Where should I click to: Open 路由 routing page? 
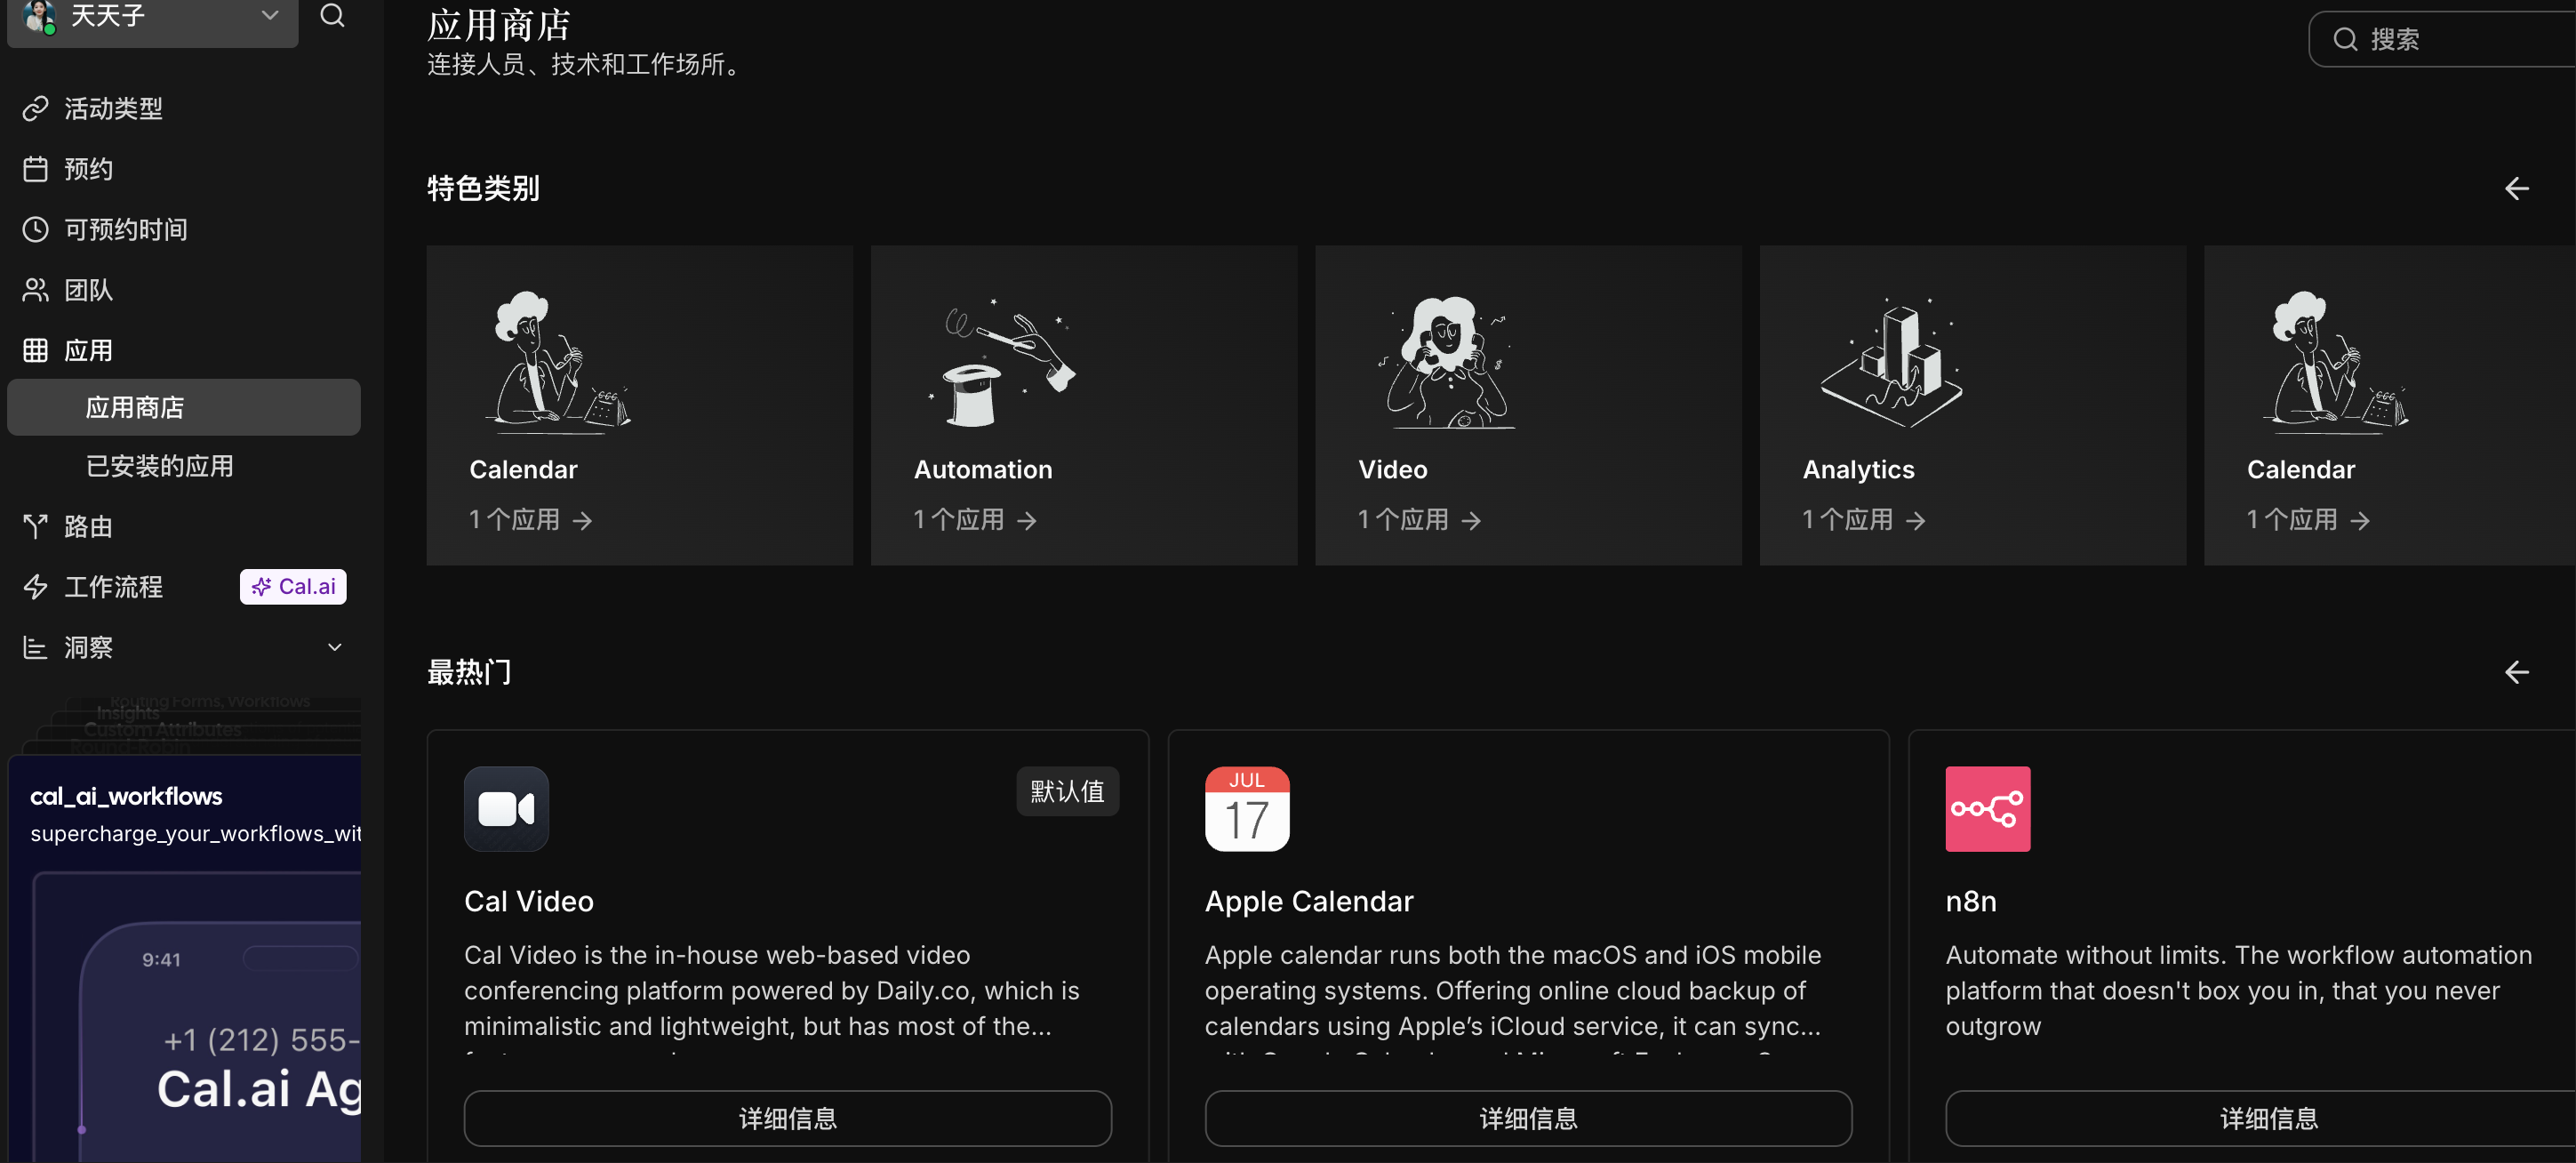(x=88, y=527)
